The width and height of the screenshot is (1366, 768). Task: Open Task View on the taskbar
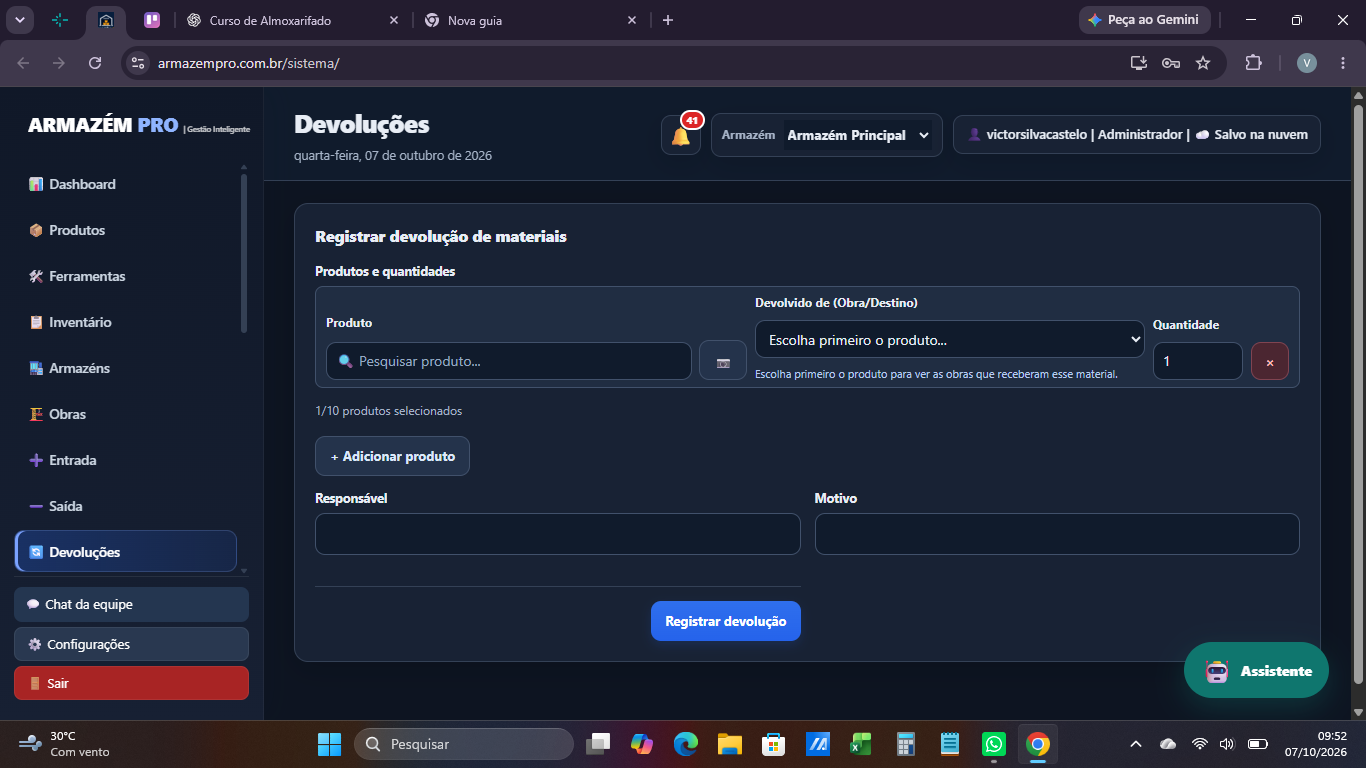coord(598,744)
